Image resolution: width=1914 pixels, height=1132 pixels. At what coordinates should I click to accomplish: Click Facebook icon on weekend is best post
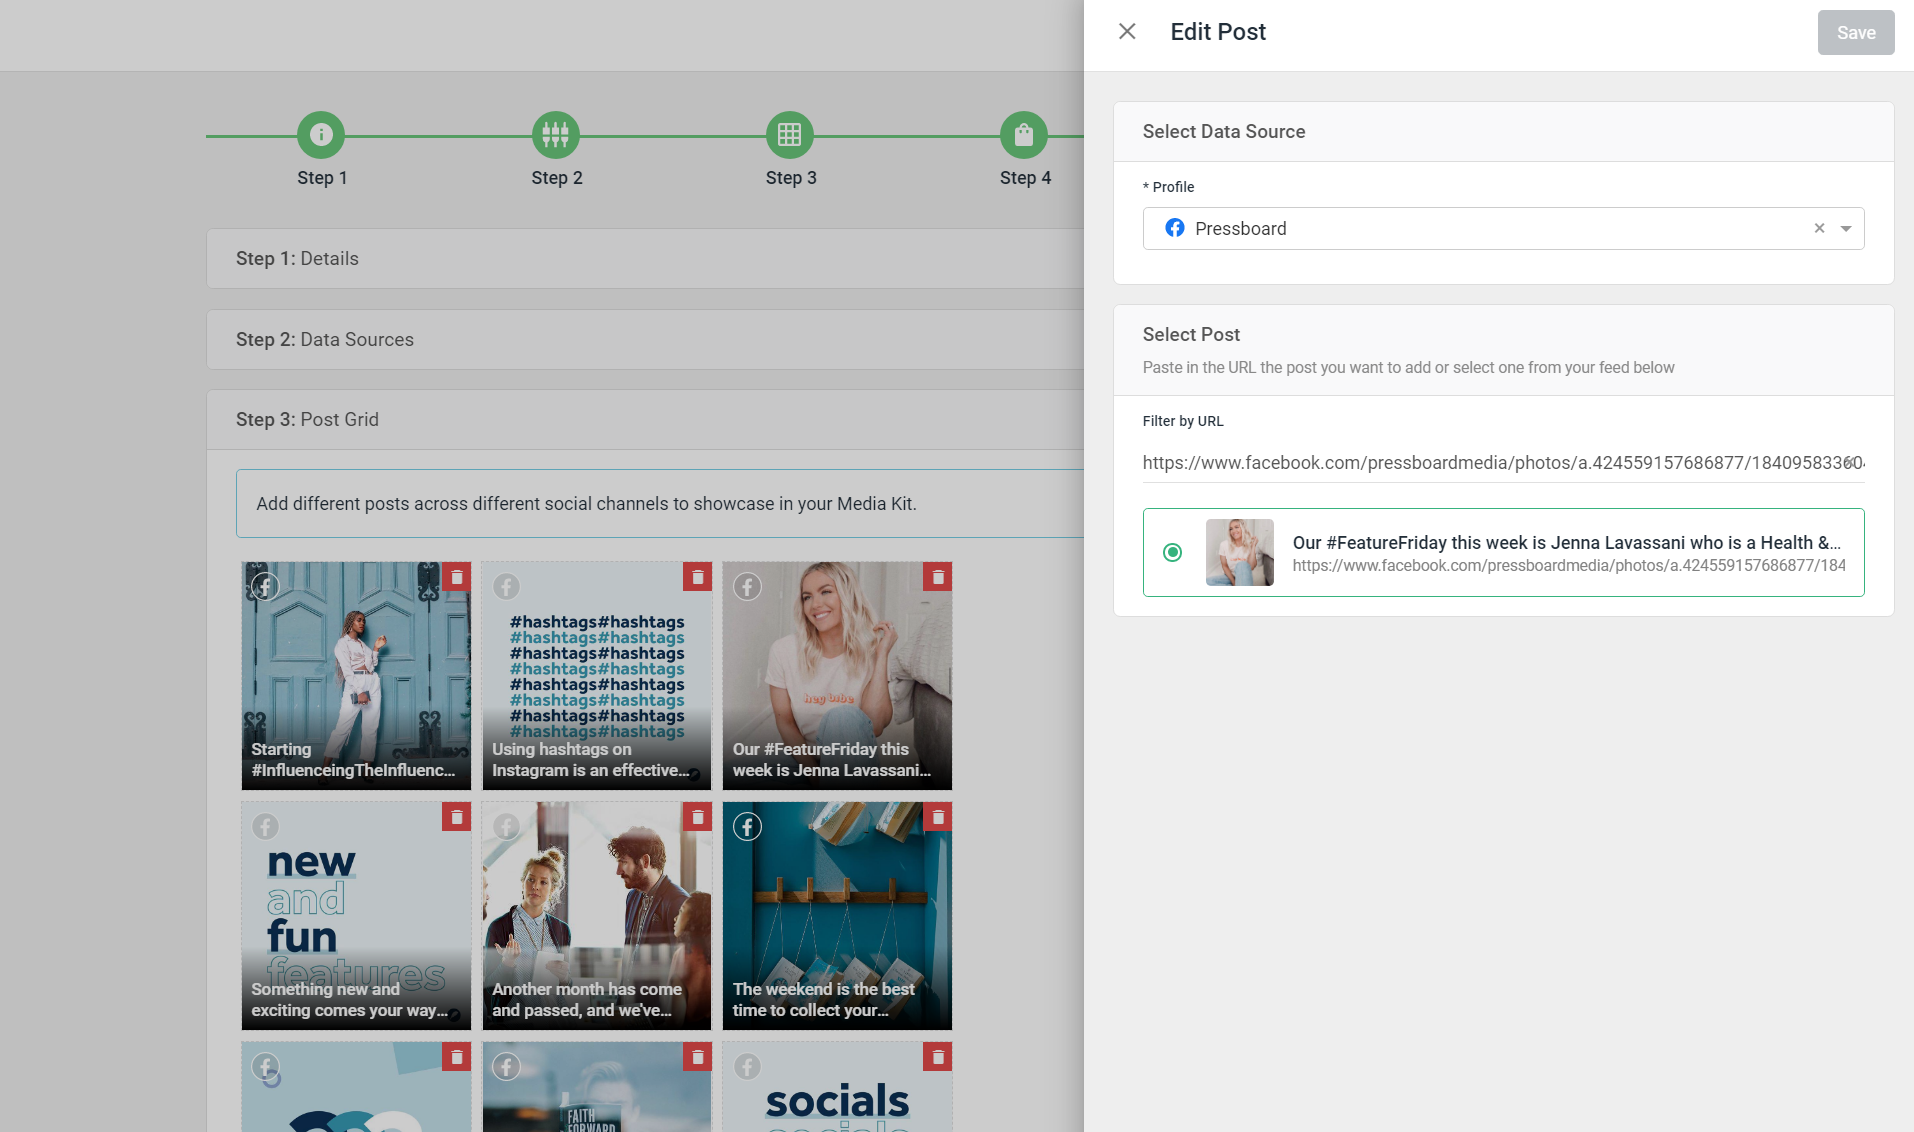tap(747, 826)
